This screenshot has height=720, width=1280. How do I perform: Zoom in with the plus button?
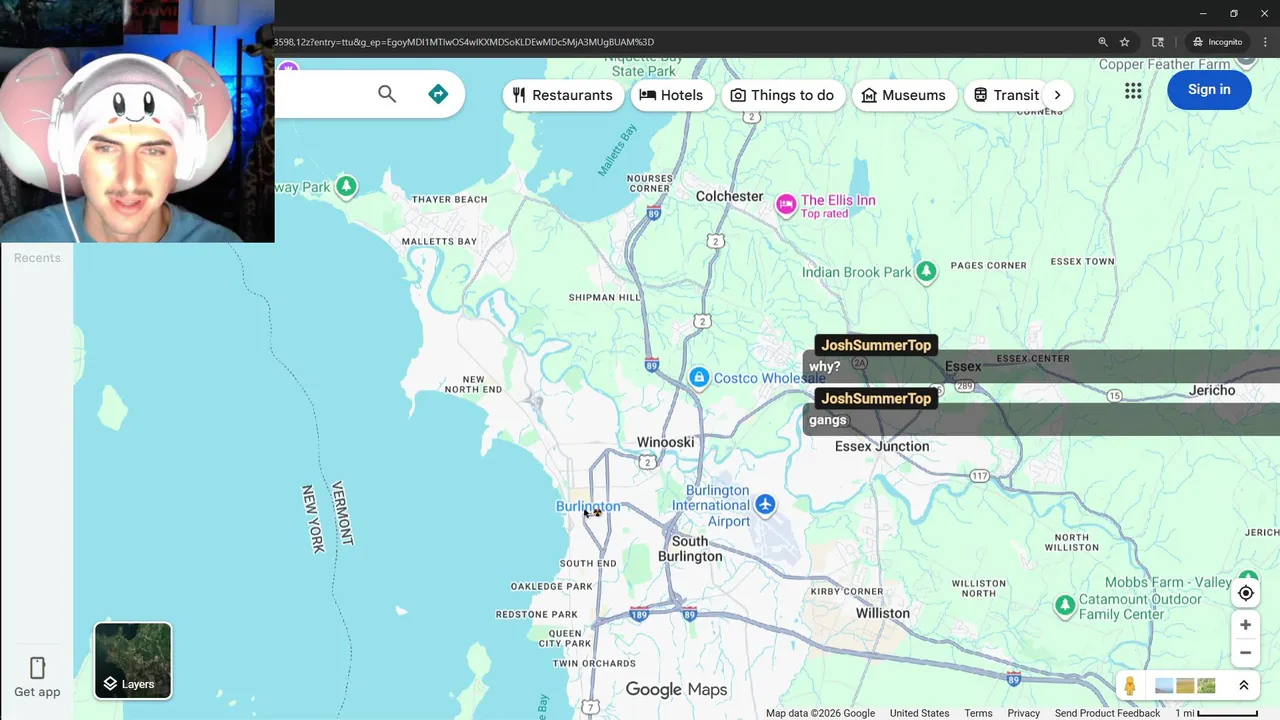pos(1245,625)
